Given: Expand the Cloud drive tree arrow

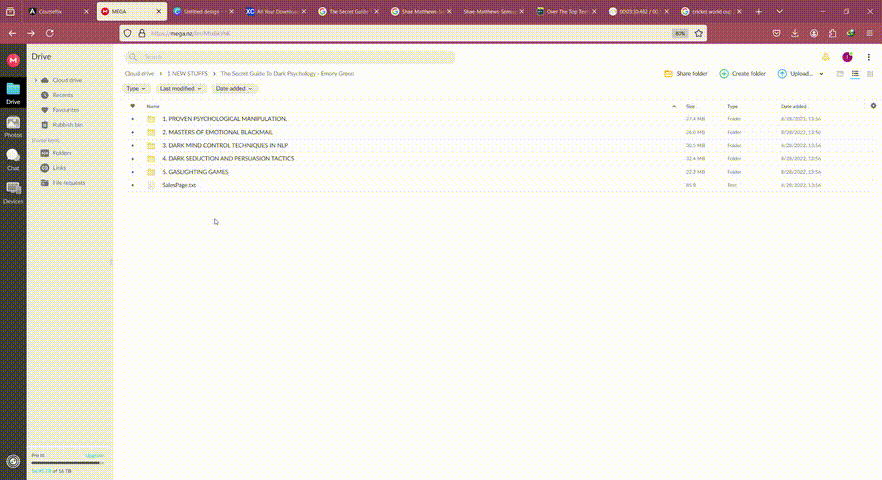Looking at the screenshot, I should pyautogui.click(x=35, y=80).
